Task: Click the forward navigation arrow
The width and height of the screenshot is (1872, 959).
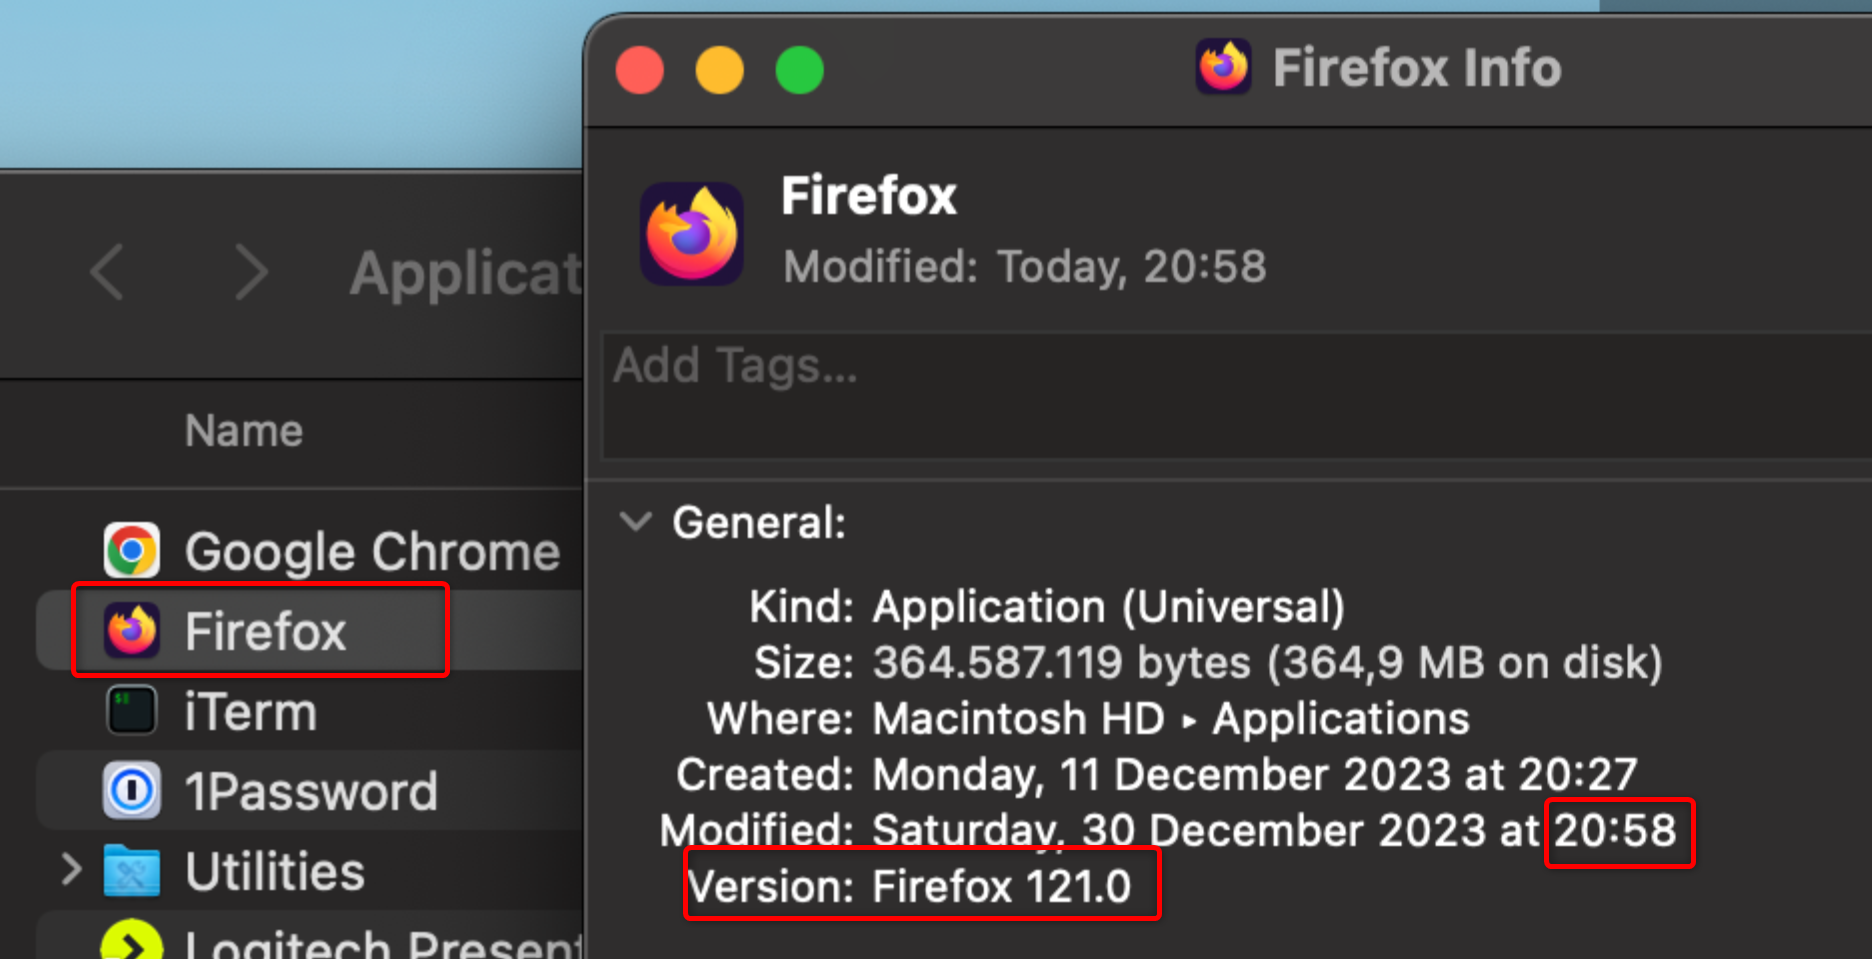Action: click(x=252, y=272)
